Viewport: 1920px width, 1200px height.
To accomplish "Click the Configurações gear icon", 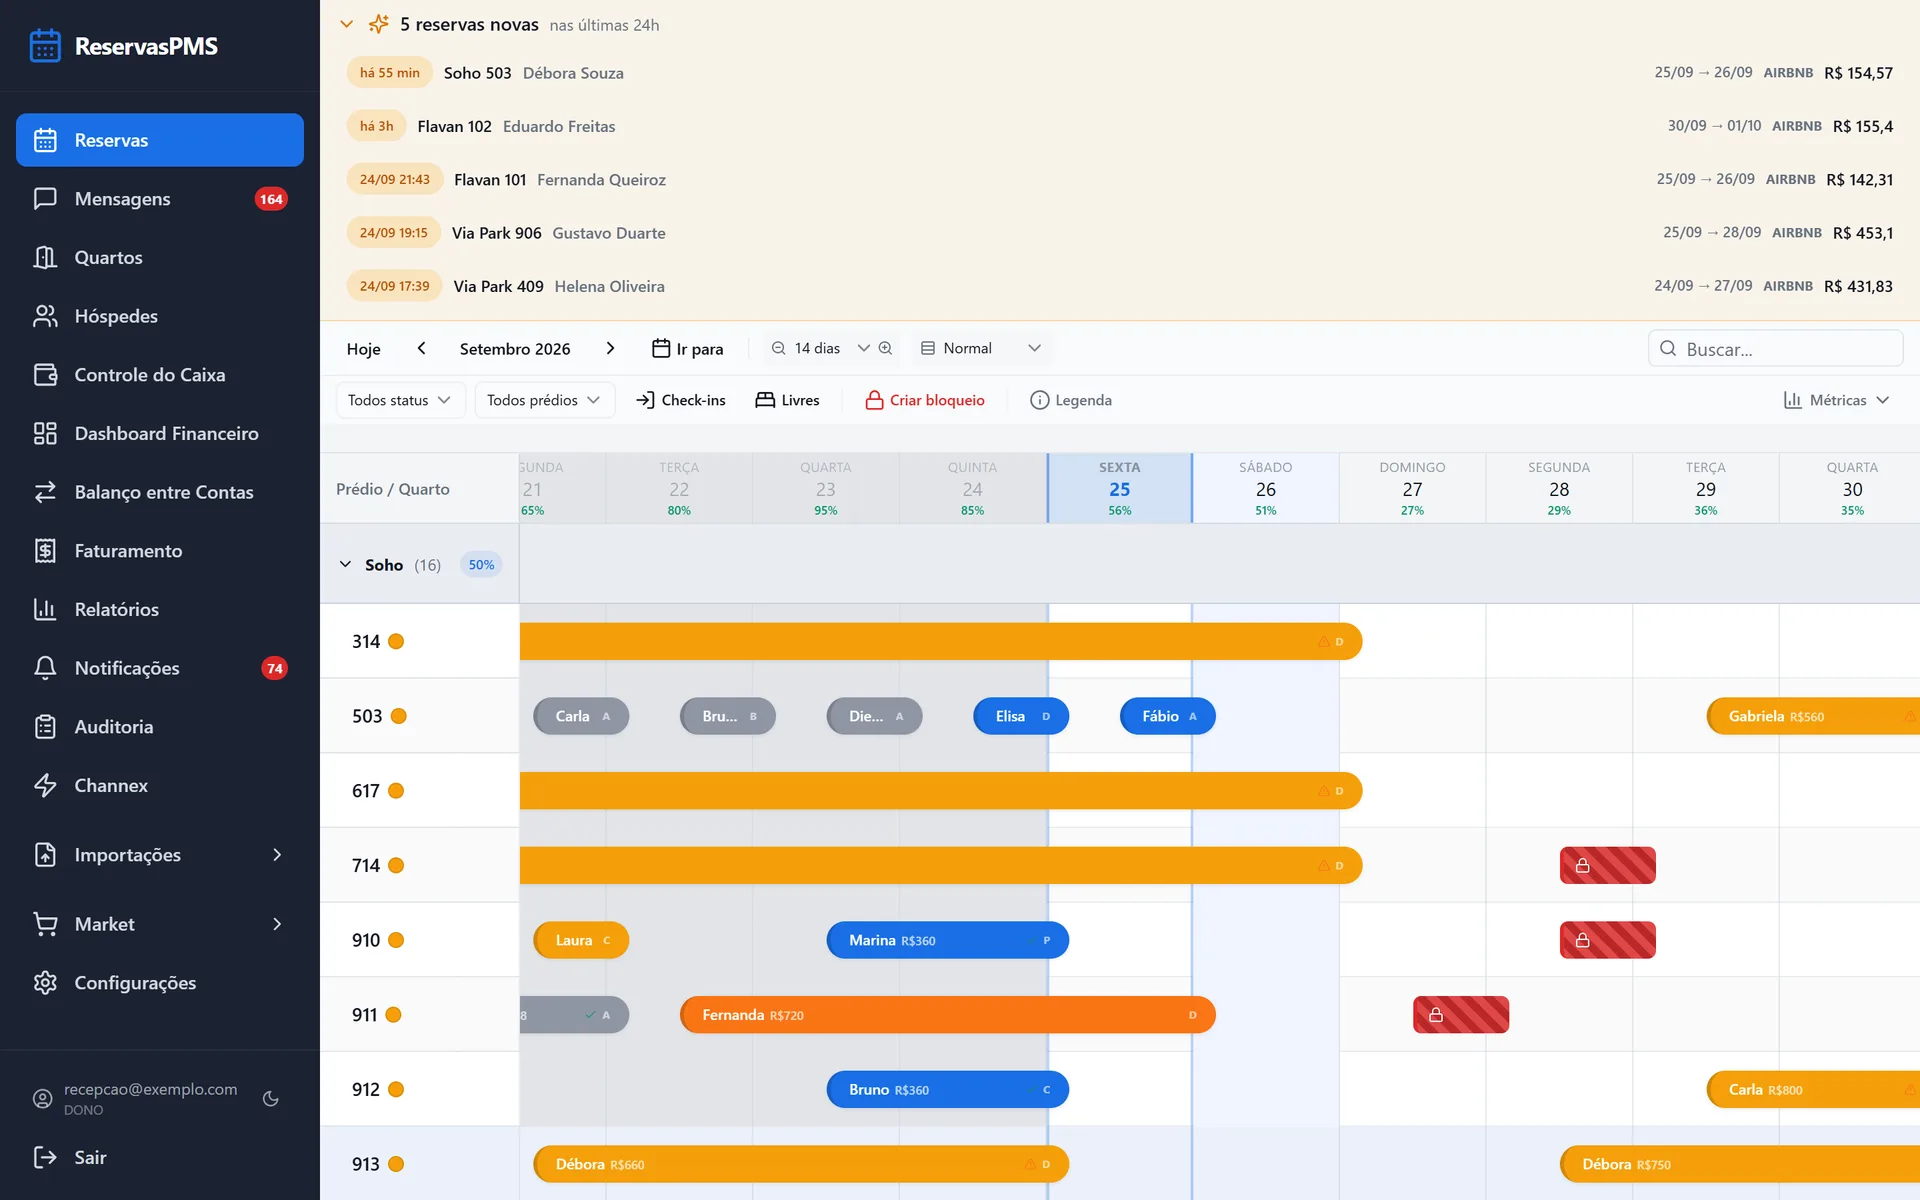I will pyautogui.click(x=45, y=983).
